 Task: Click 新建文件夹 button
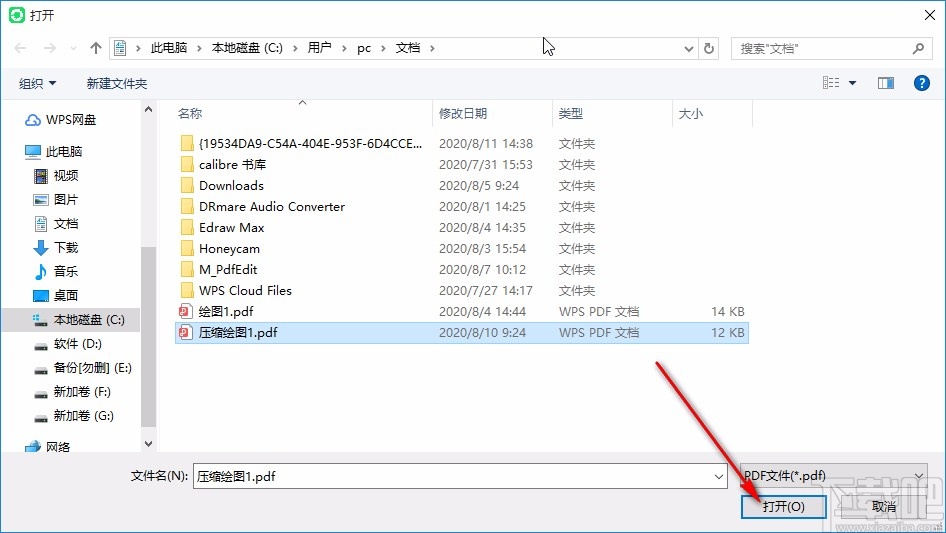pos(116,83)
